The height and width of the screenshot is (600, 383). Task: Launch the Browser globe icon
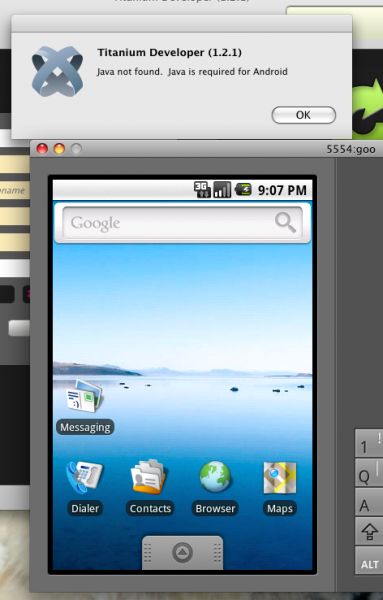215,478
